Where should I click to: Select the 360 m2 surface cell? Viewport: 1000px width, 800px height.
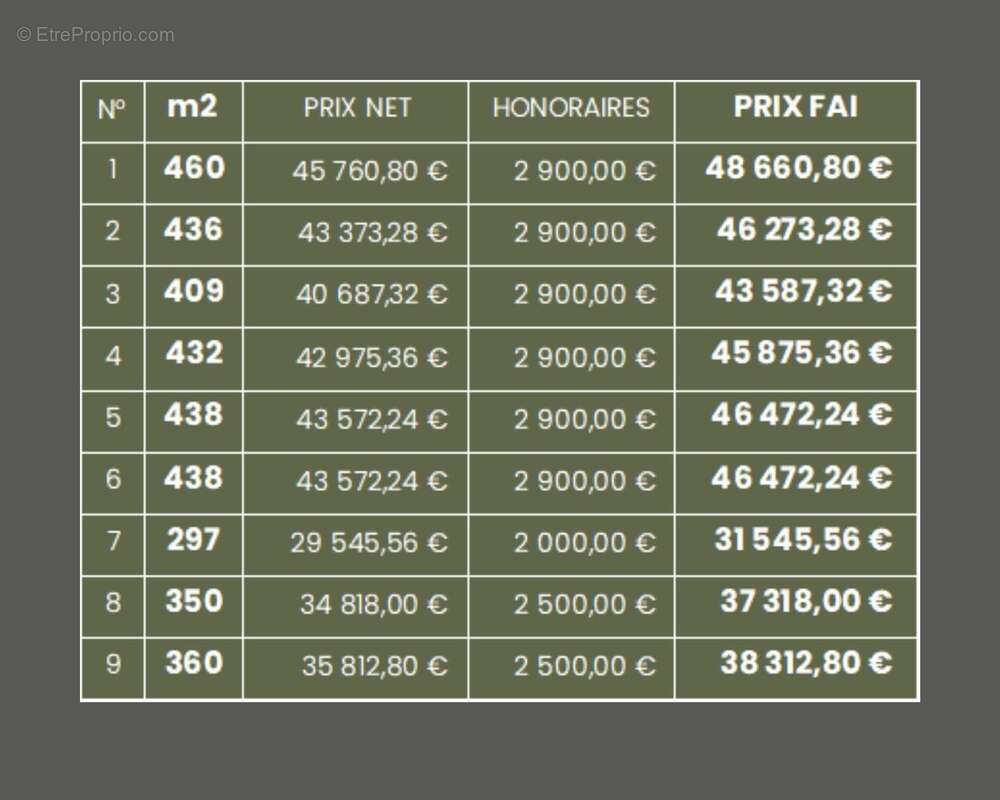(x=194, y=662)
